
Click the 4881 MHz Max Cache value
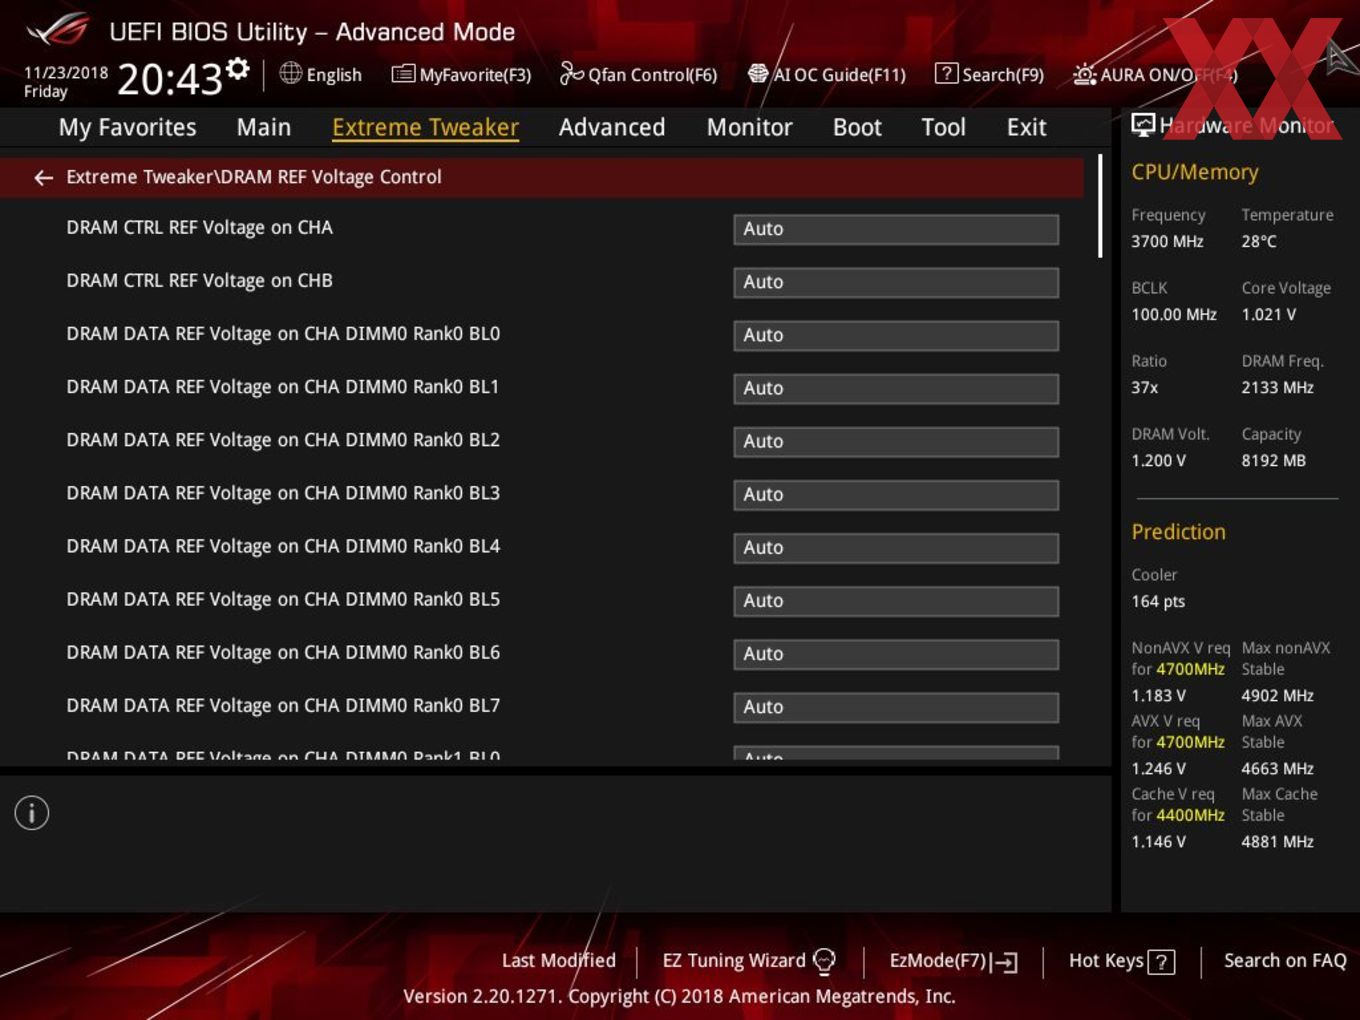pyautogui.click(x=1277, y=841)
